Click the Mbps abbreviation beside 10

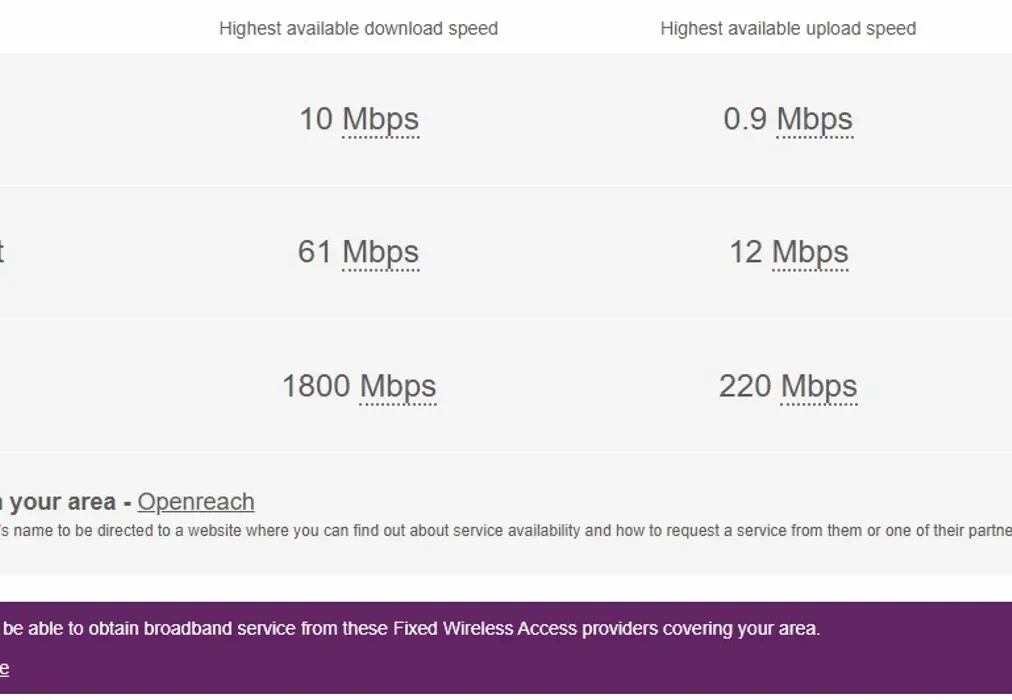coord(380,119)
